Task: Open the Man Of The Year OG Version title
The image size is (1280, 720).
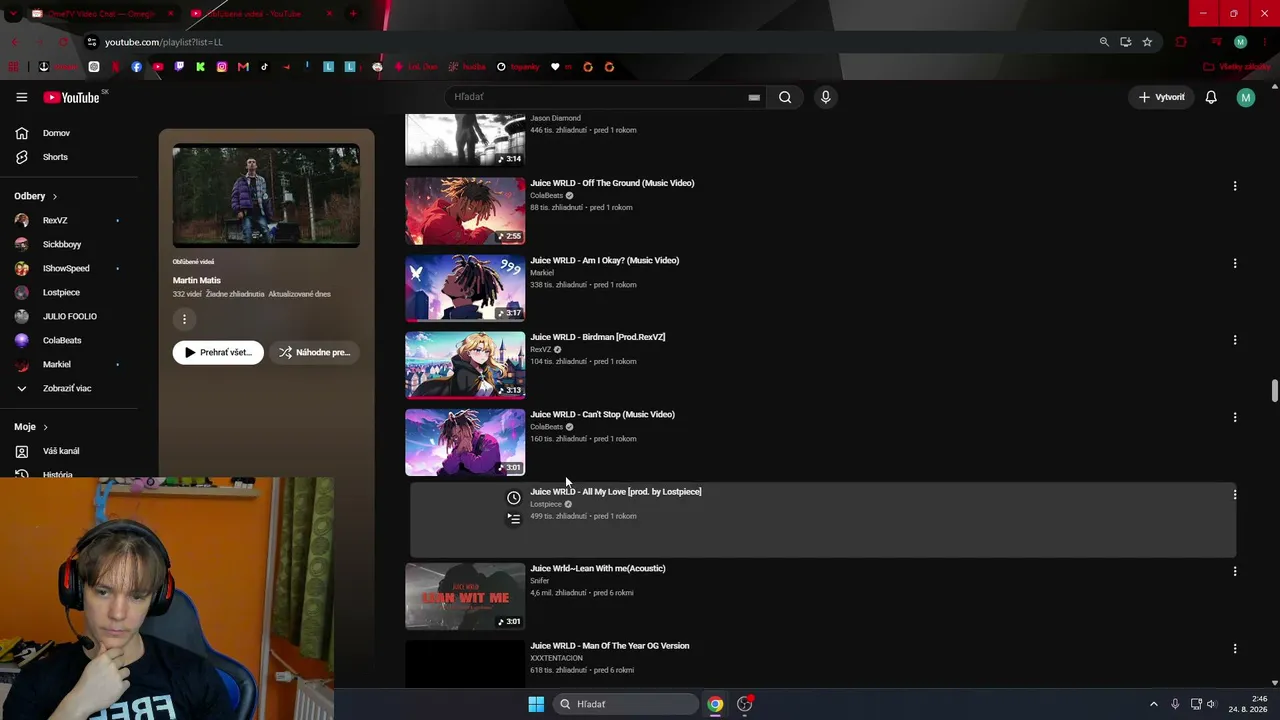Action: point(610,646)
